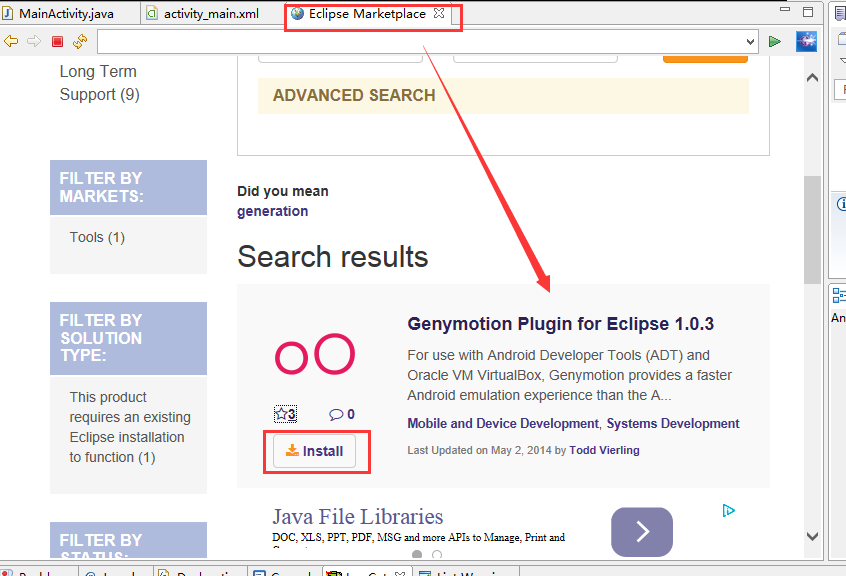Click 'FILTER BY SOLUTION TYPE:' header

pyautogui.click(x=128, y=338)
